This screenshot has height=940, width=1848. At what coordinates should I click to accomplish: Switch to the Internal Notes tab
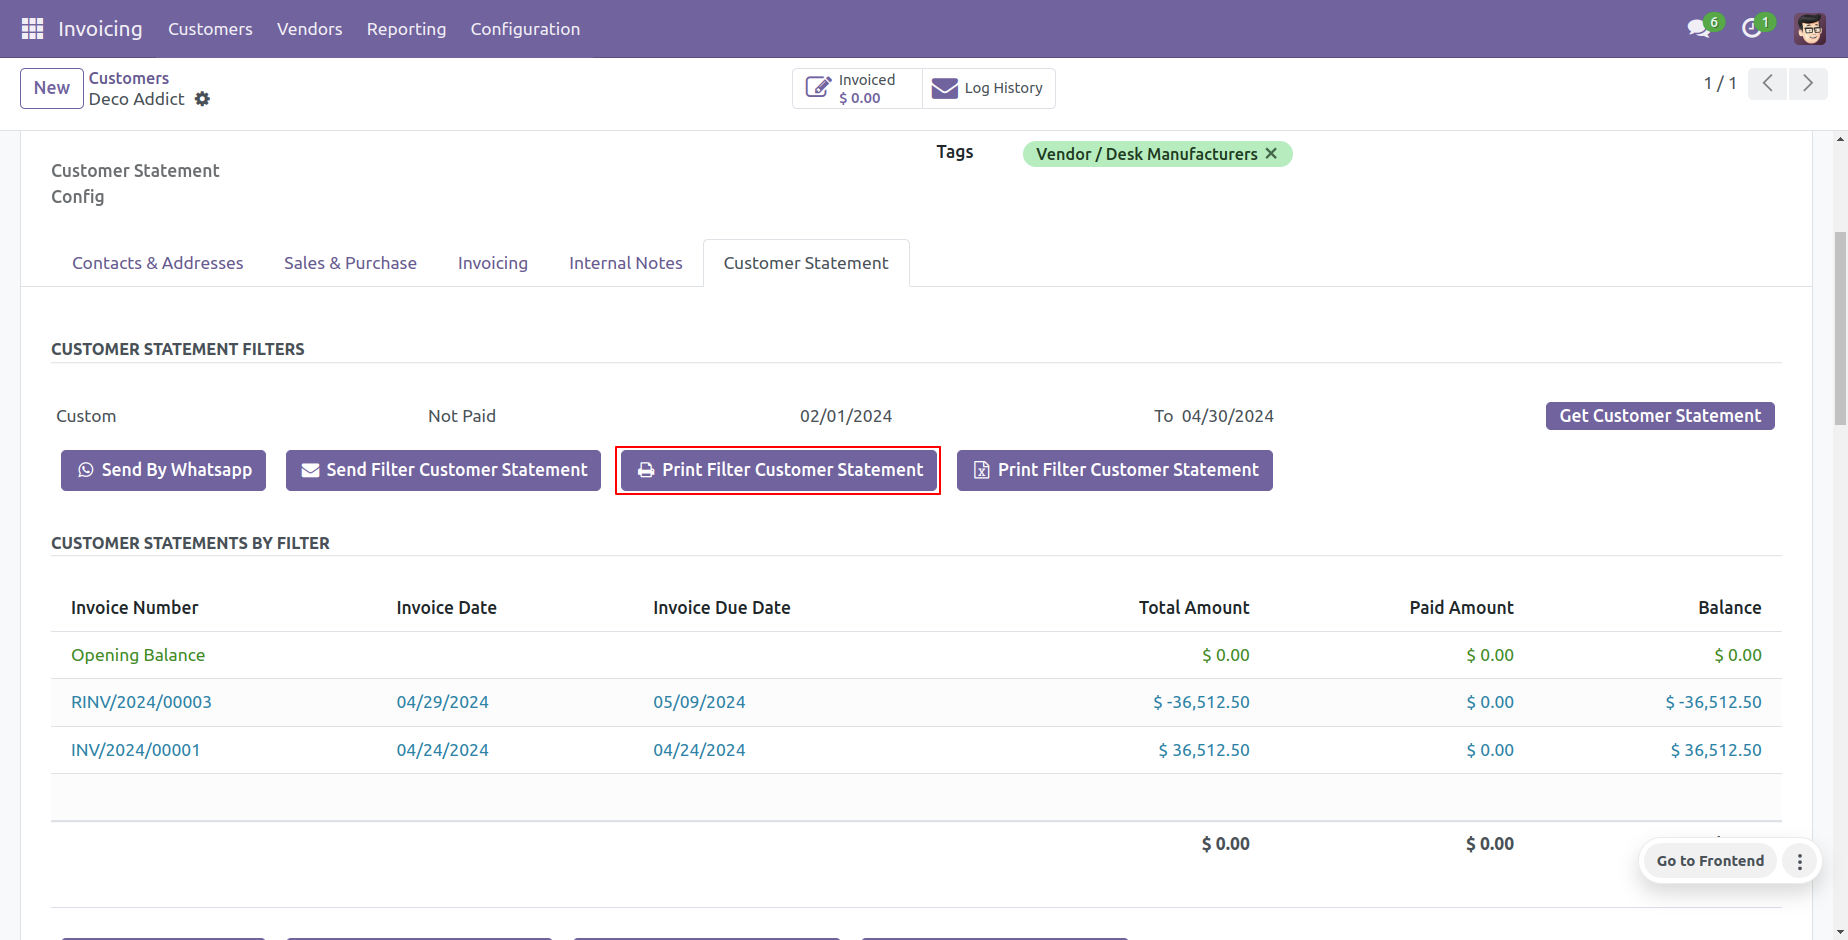click(x=626, y=263)
